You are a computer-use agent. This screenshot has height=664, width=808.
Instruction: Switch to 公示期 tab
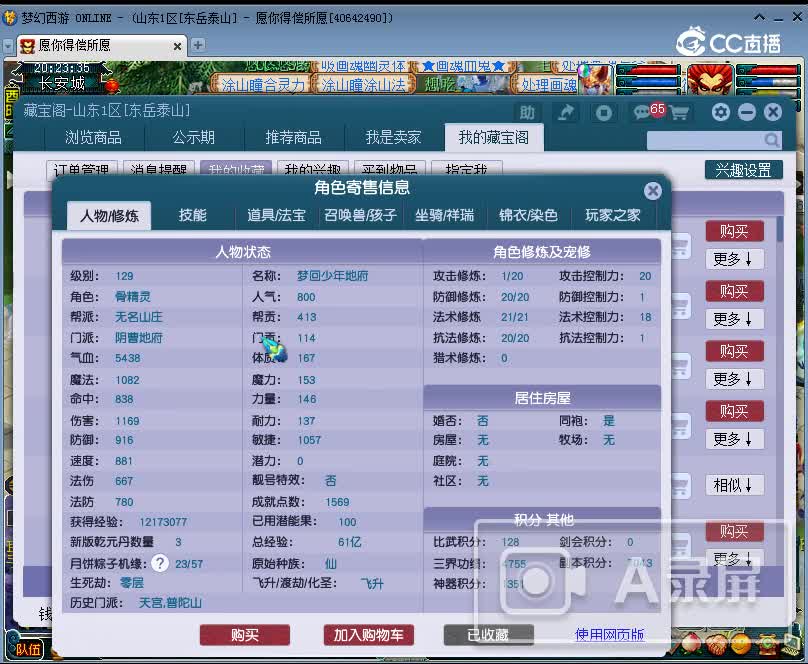(x=193, y=138)
